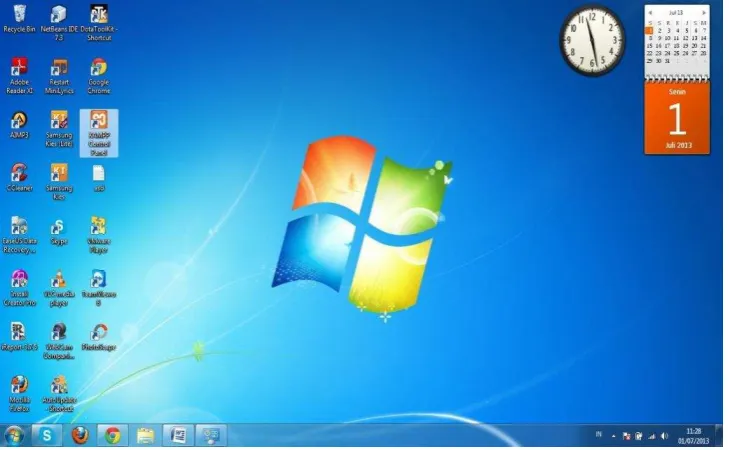
Task: Click the last taskbar program button beside Word
Action: coord(211,436)
